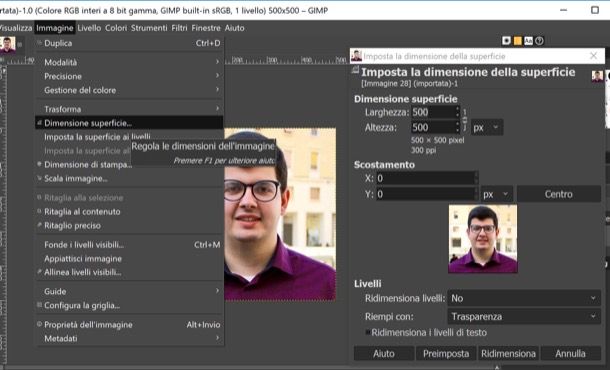Open the Finestre menu
Image resolution: width=610 pixels, height=370 pixels.
tap(206, 28)
